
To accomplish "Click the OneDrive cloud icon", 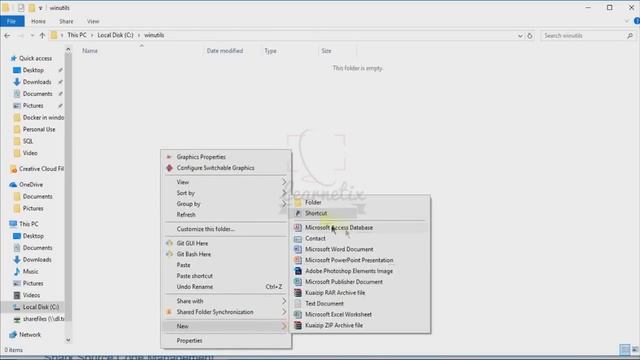I will click(13, 184).
